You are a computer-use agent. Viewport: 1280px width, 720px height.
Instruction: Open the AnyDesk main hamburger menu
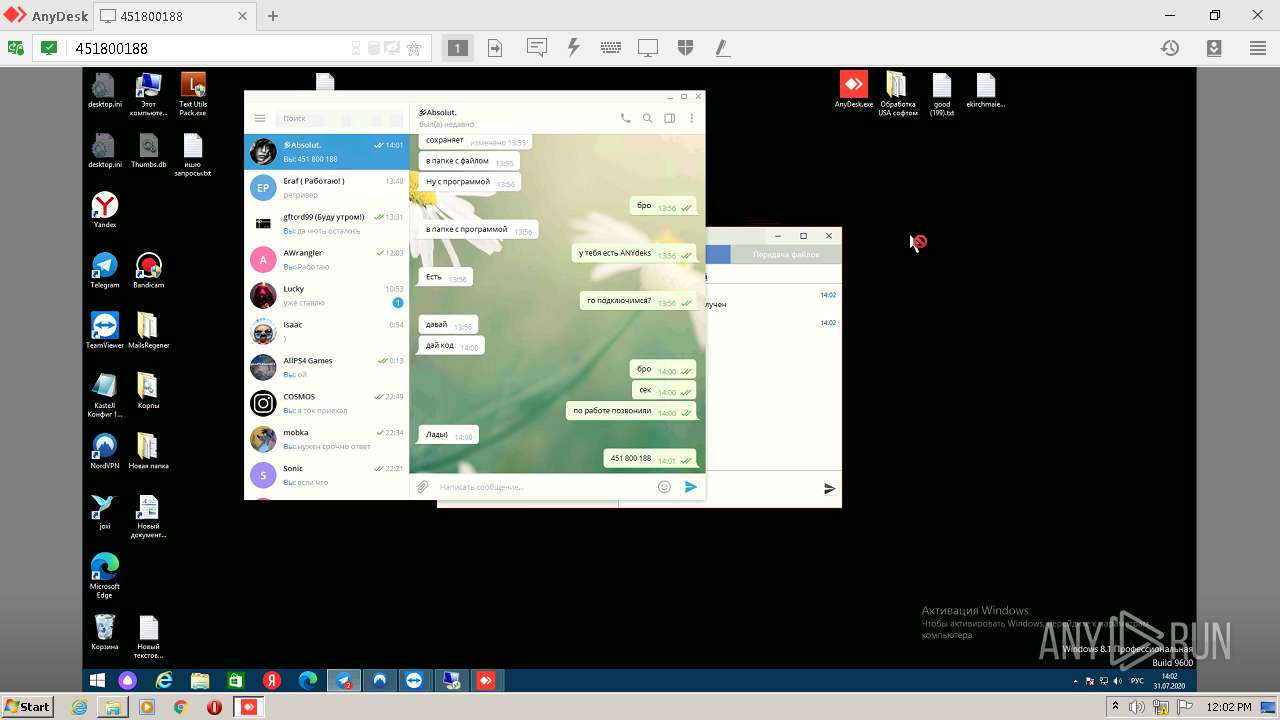[x=1258, y=48]
